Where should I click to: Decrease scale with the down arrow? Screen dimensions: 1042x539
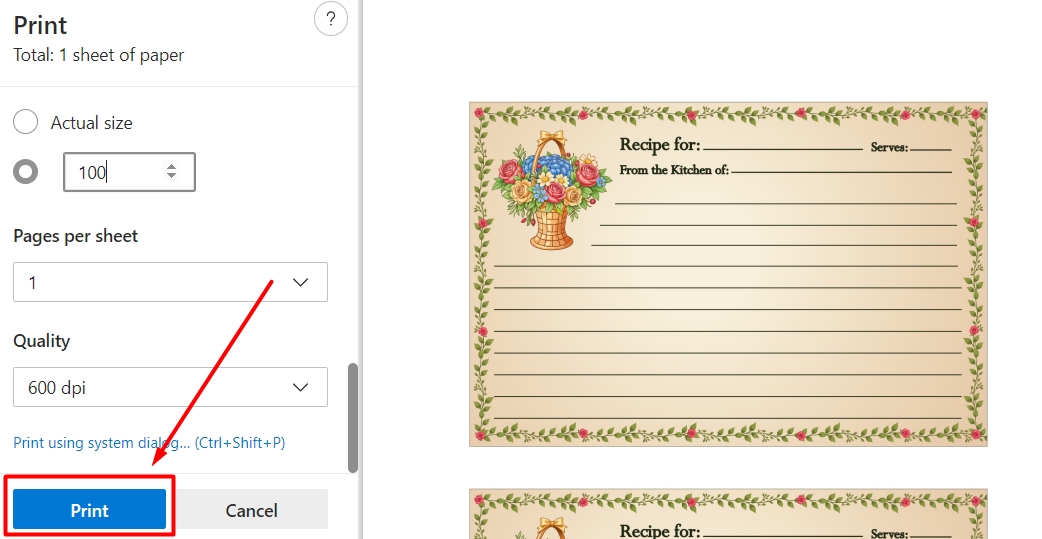pyautogui.click(x=171, y=176)
